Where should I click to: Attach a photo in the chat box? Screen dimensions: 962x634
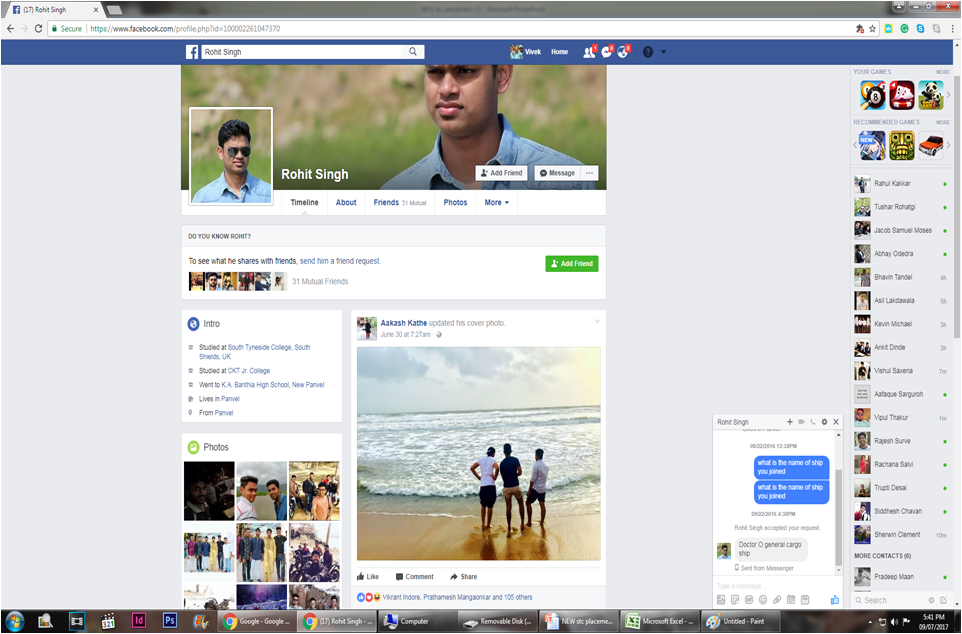click(x=721, y=600)
